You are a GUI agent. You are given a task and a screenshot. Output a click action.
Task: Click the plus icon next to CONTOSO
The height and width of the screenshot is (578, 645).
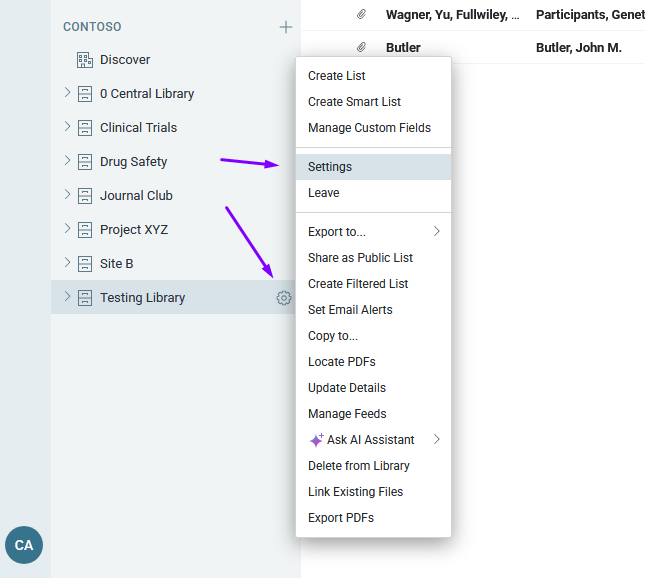[285, 27]
